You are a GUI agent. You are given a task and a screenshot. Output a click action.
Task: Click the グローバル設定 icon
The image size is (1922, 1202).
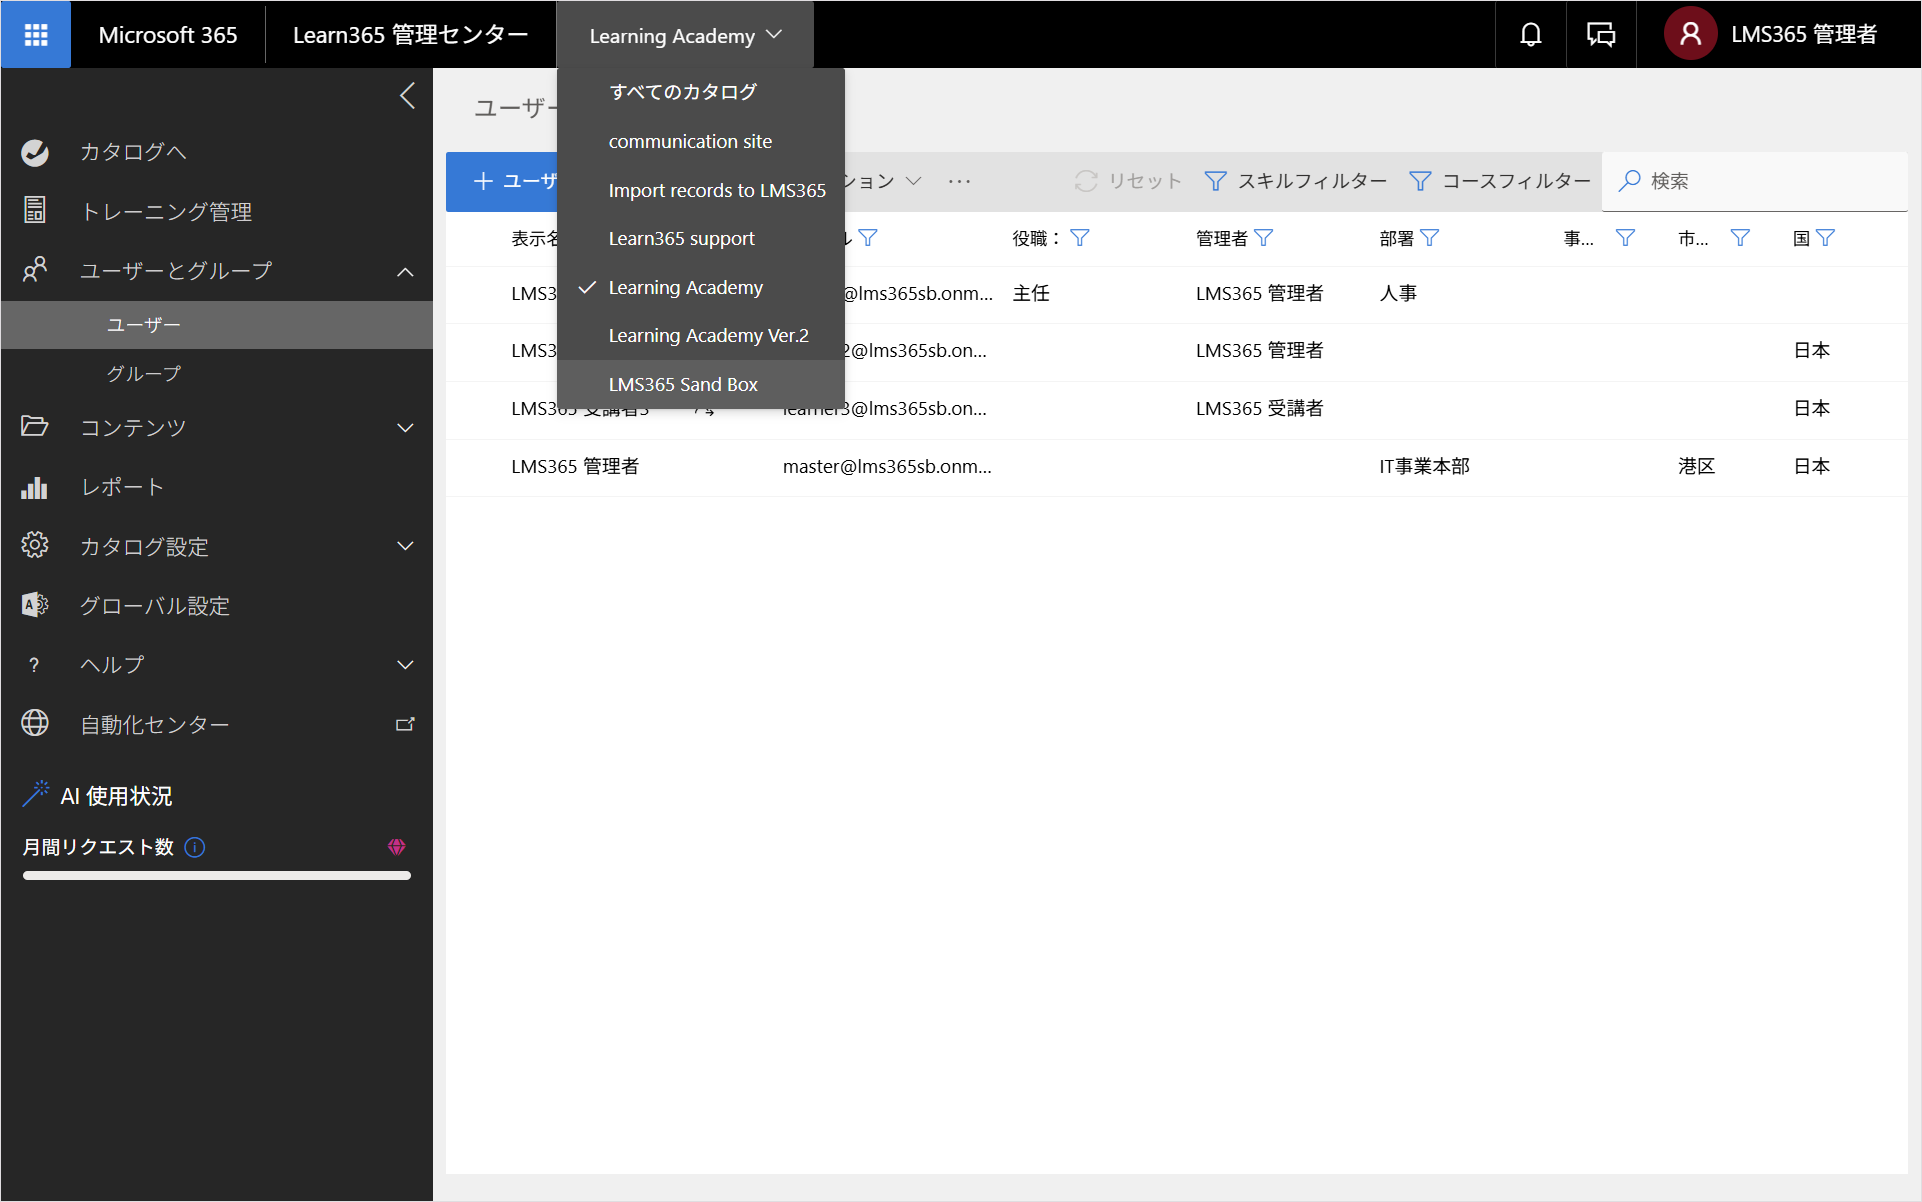(35, 605)
